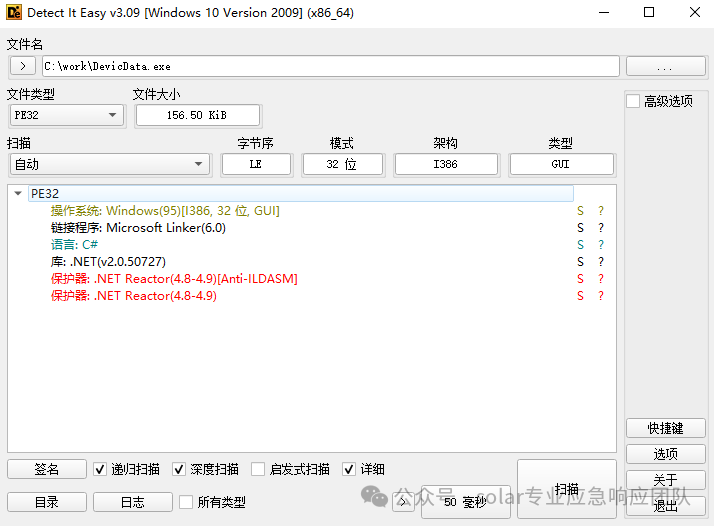Click the arrow button beside file path
Screen dimensions: 714x526
point(23,66)
